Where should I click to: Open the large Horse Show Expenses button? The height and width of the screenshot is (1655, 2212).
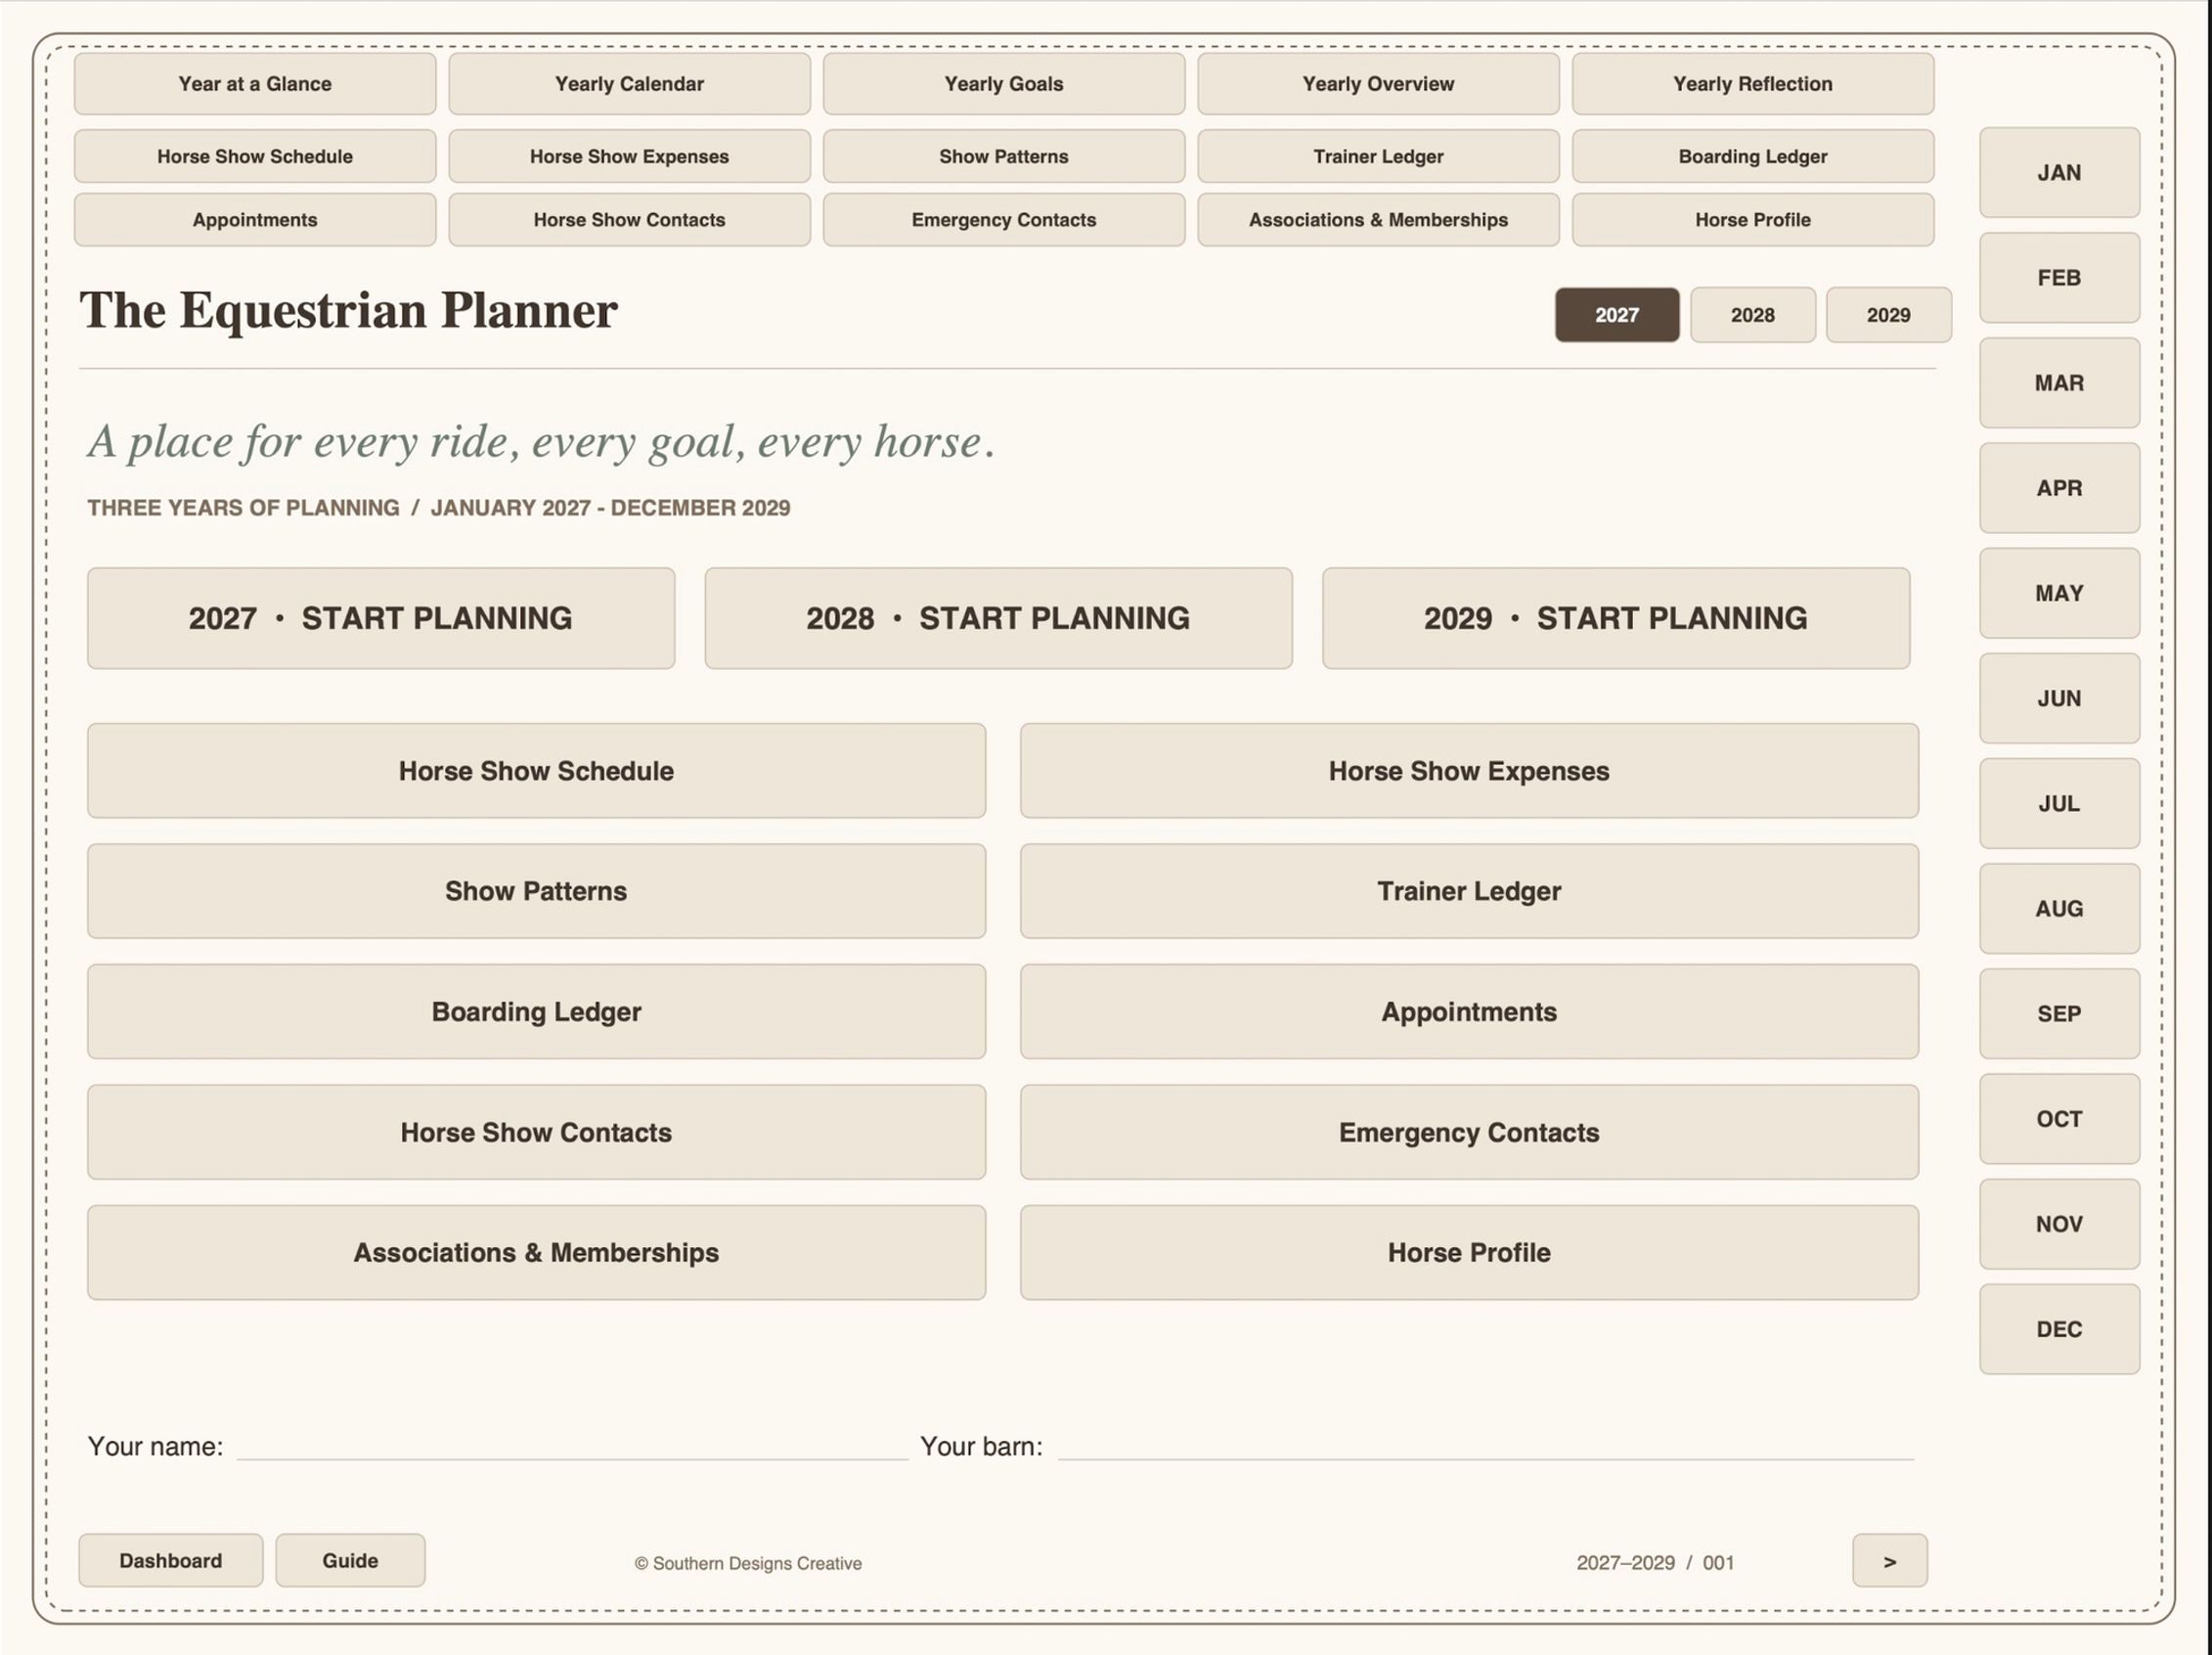coord(1469,771)
